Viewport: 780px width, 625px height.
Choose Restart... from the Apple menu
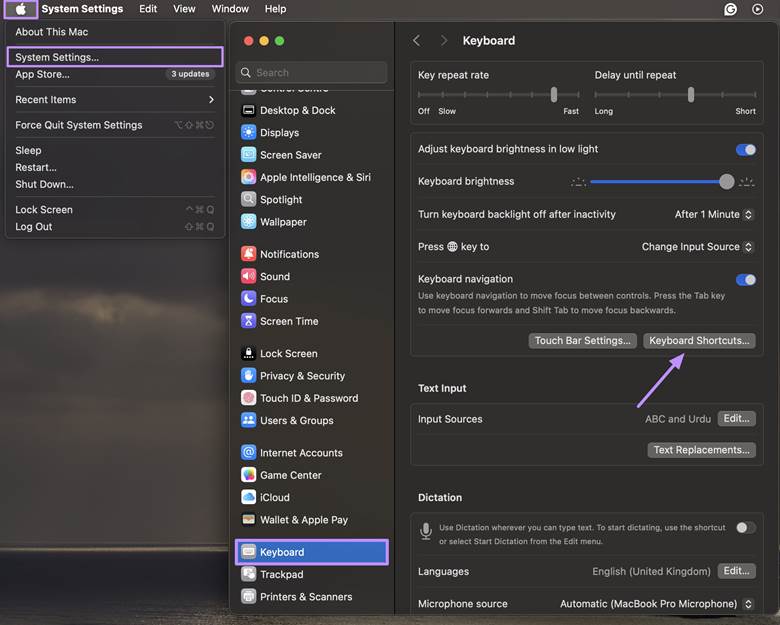pyautogui.click(x=36, y=167)
